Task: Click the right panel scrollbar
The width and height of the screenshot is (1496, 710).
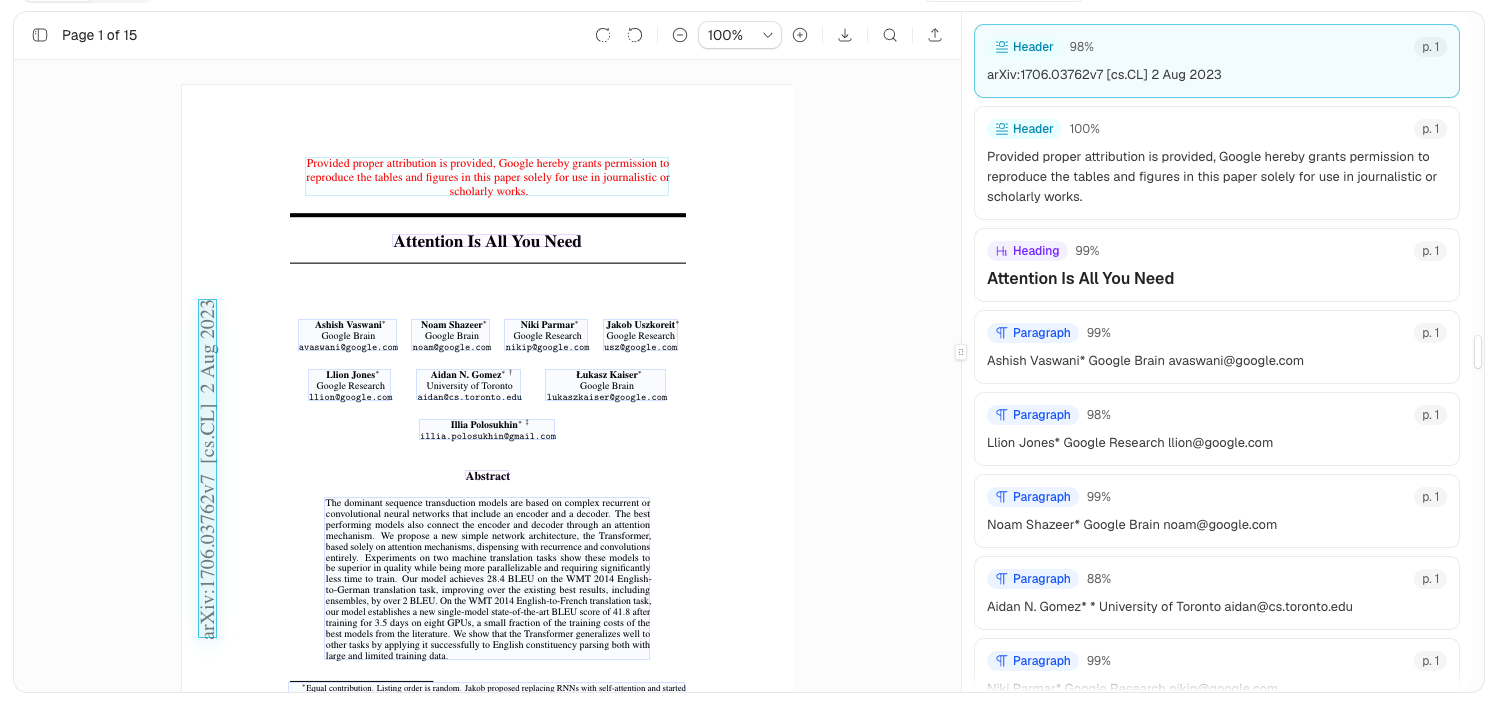Action: 1478,352
